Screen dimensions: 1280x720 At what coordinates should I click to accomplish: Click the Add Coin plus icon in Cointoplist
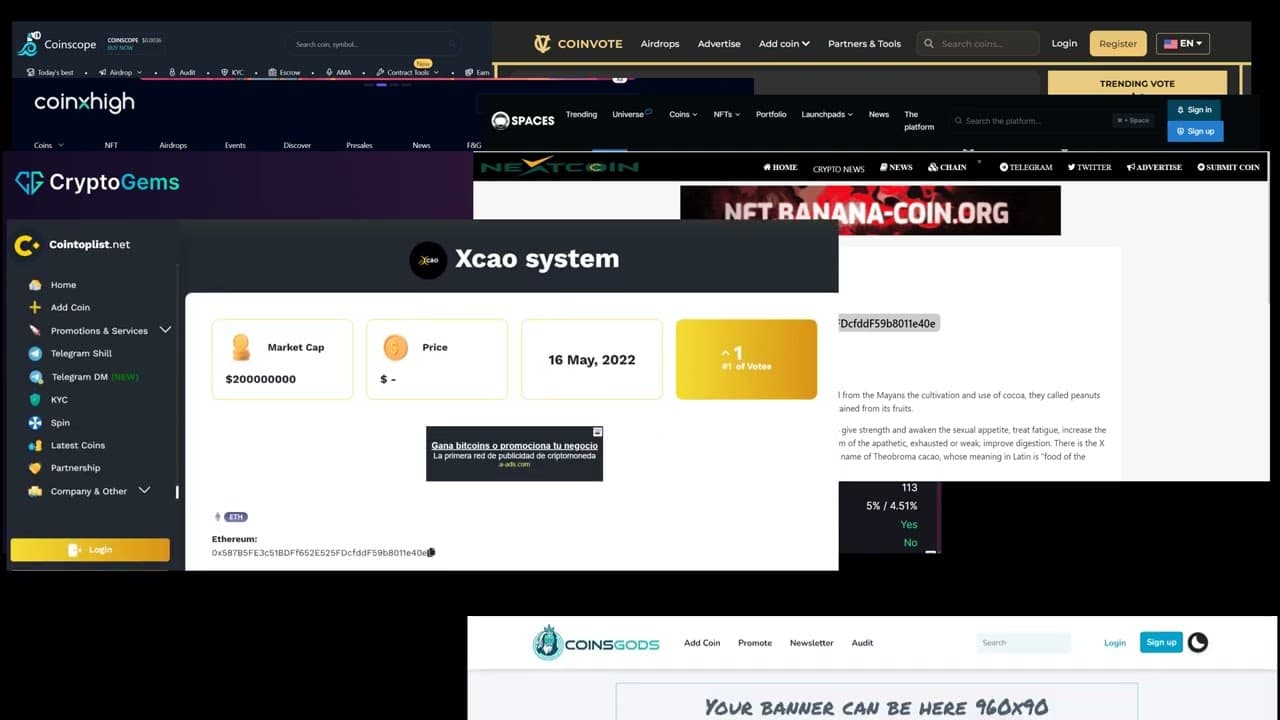click(35, 308)
